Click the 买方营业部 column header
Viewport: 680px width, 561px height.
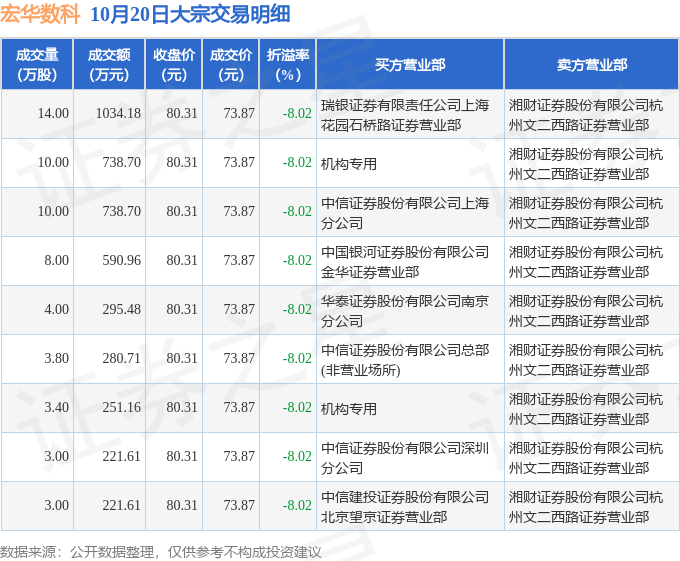[x=410, y=65]
